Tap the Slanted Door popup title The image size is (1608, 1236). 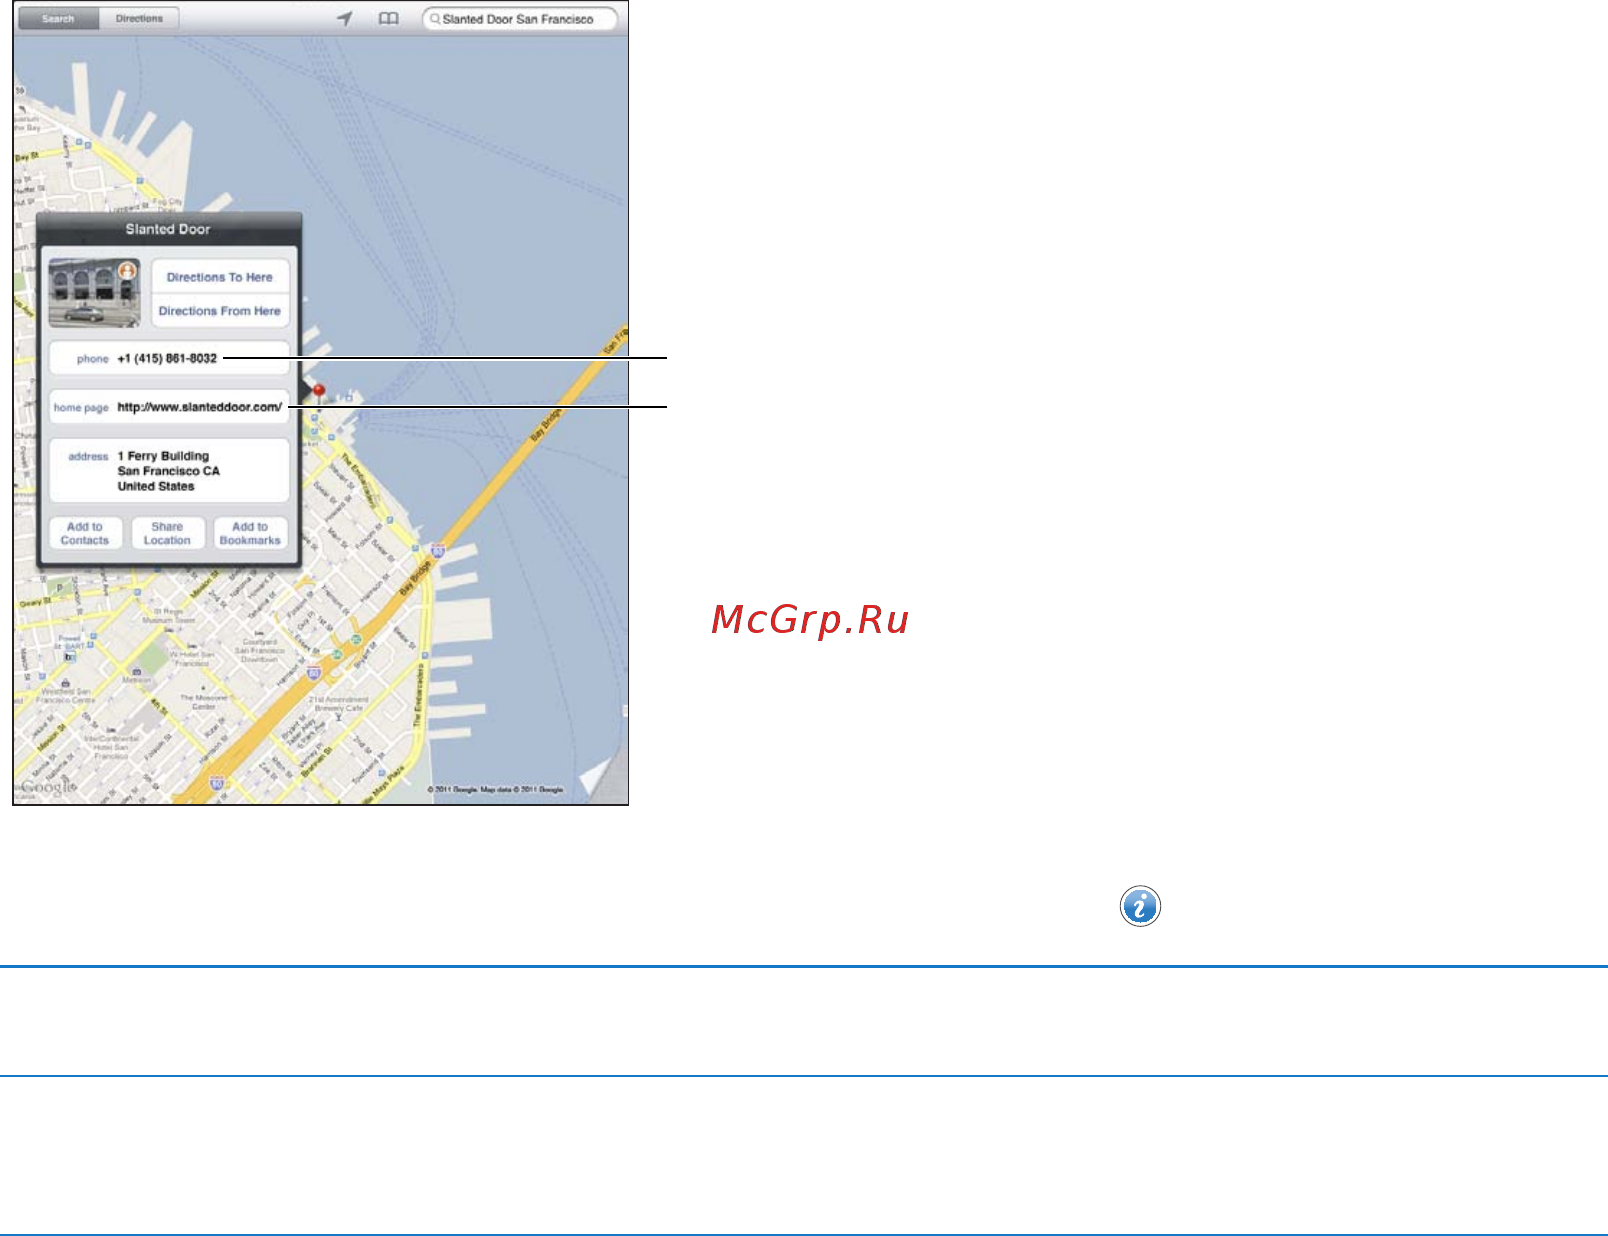pyautogui.click(x=168, y=229)
